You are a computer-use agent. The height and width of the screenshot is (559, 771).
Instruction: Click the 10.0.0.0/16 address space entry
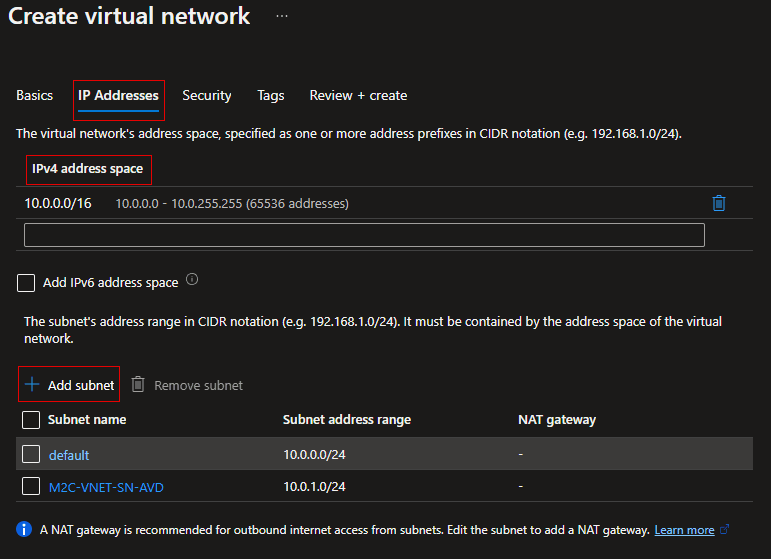[x=58, y=203]
